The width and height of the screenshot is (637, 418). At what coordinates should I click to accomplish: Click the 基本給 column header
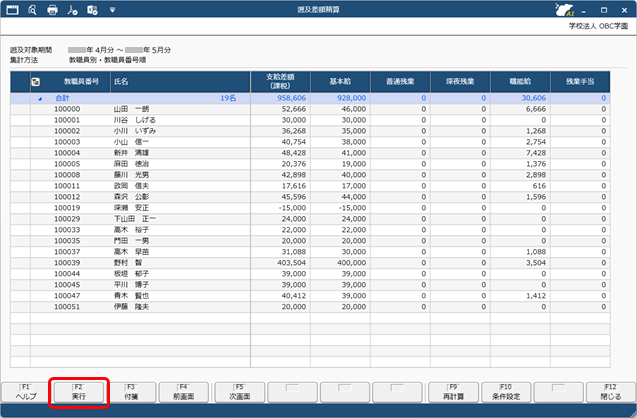[x=340, y=82]
